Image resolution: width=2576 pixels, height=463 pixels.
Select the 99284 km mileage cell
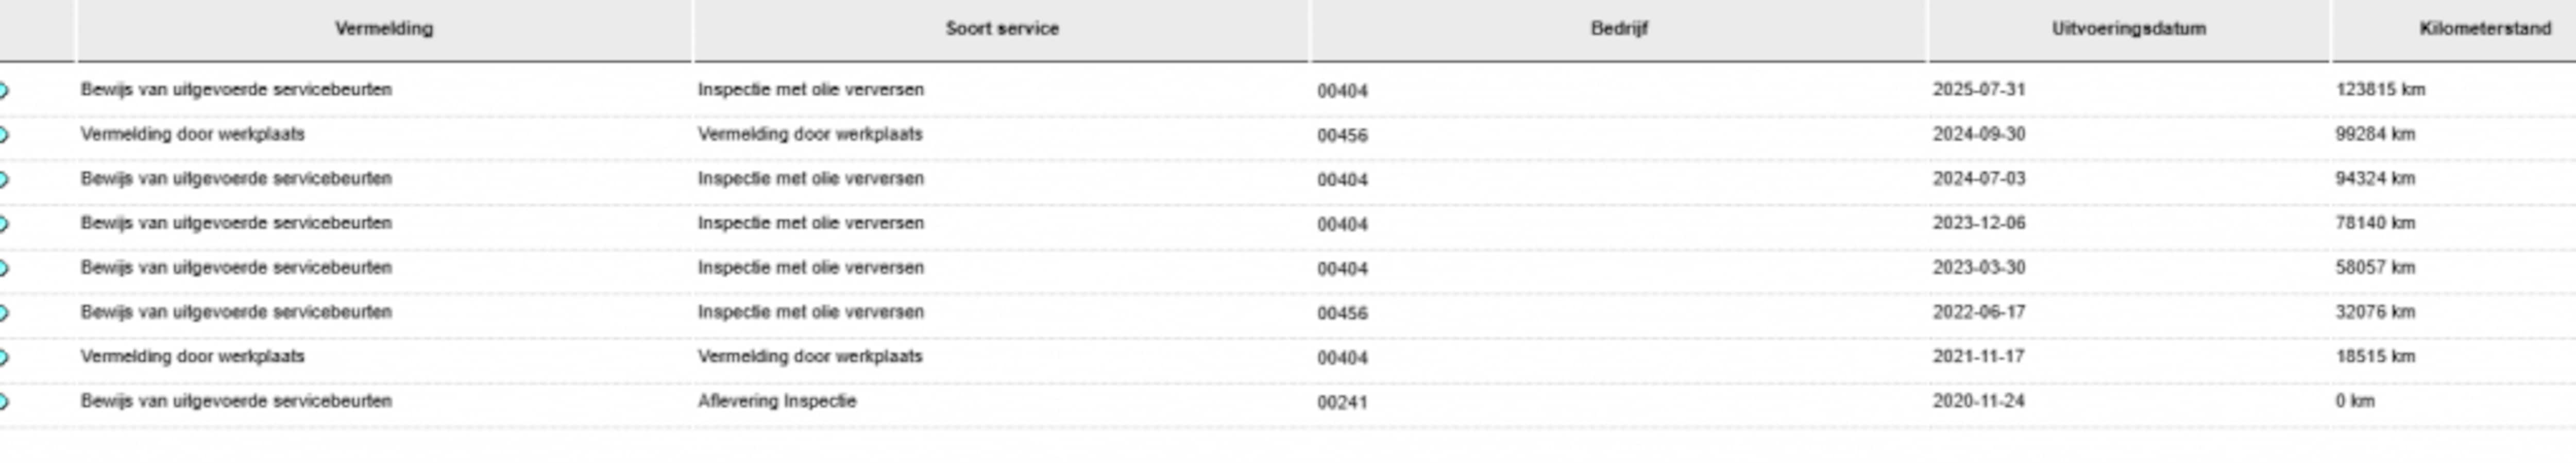click(2375, 134)
